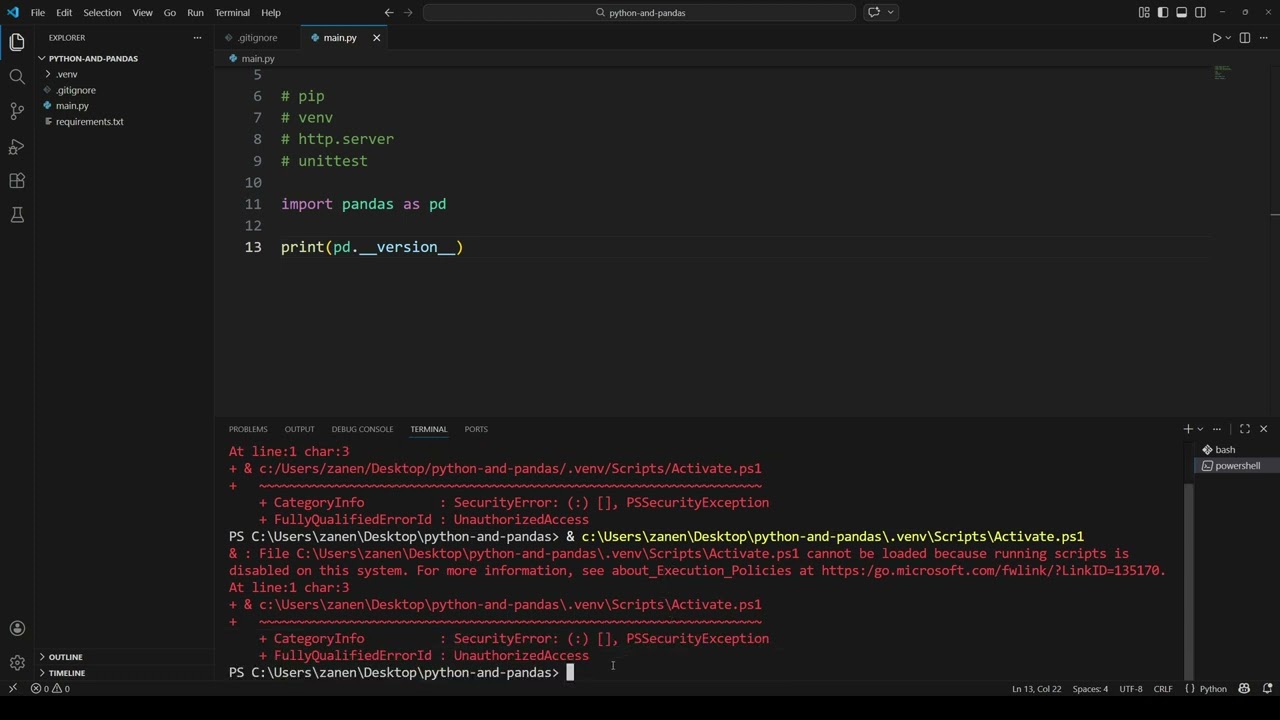Open the Accounts icon in activity bar

pyautogui.click(x=17, y=628)
